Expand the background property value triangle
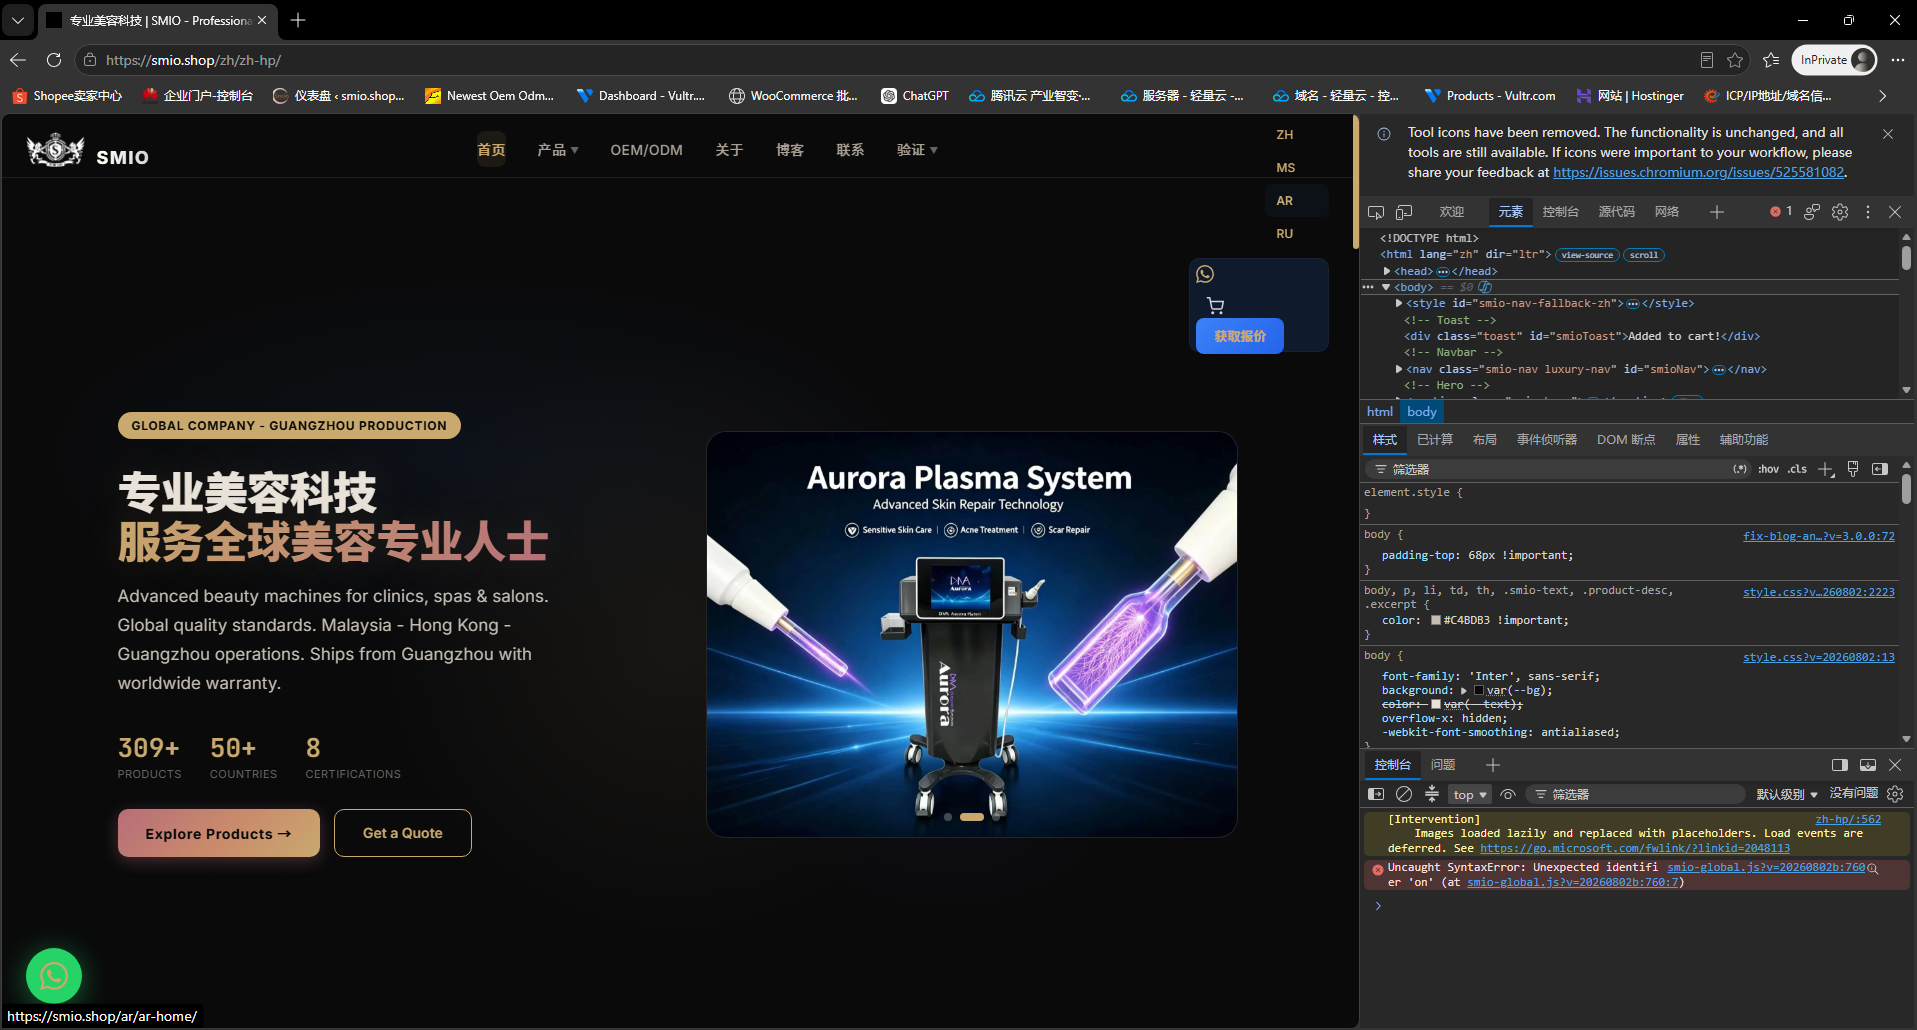The width and height of the screenshot is (1917, 1030). pos(1464,691)
